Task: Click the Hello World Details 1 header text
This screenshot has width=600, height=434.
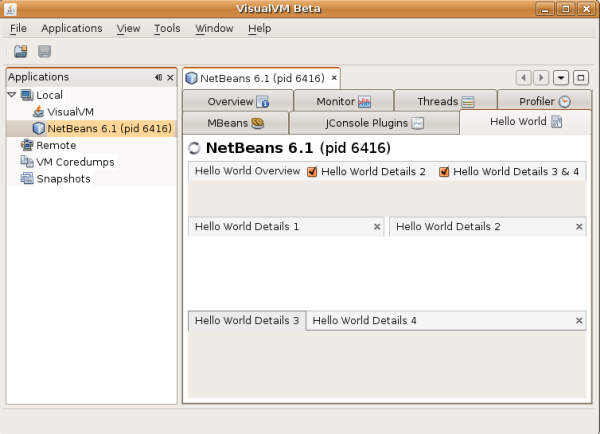Action: click(247, 227)
